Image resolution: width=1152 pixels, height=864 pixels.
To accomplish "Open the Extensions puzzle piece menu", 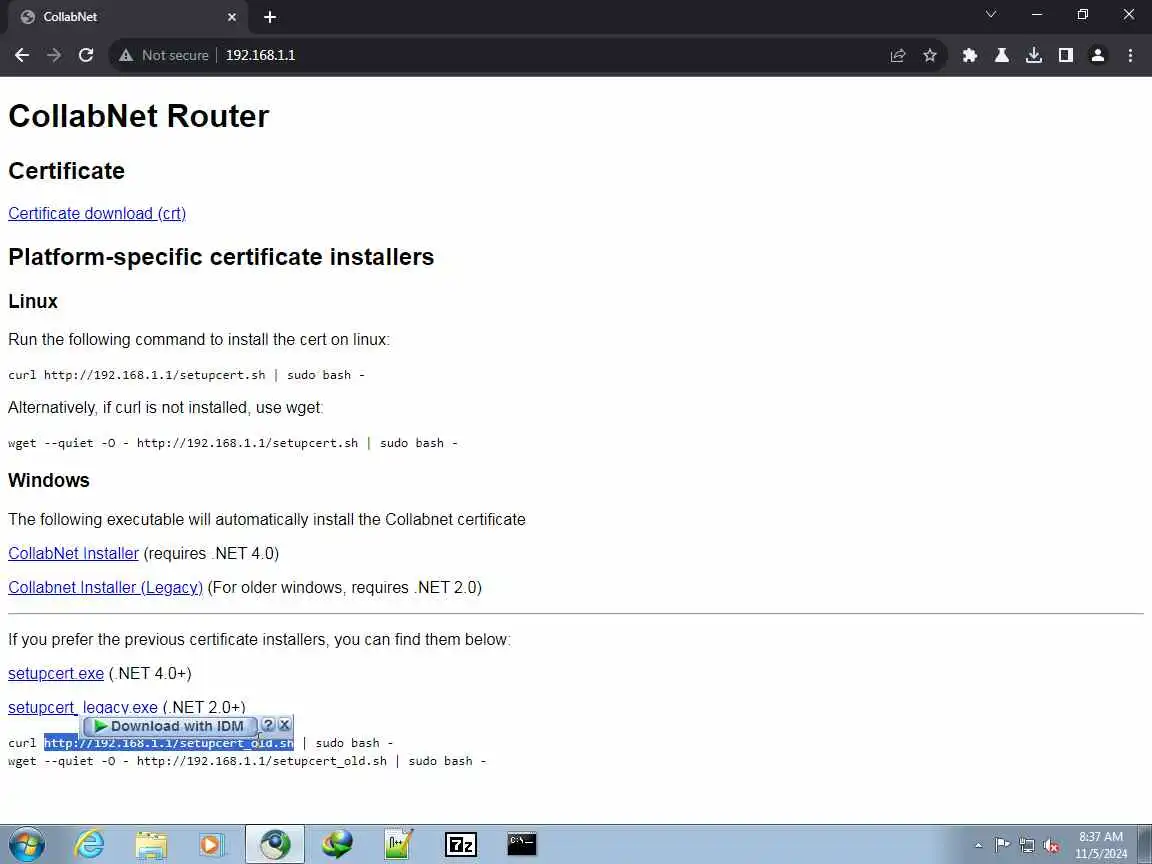I will [x=970, y=55].
